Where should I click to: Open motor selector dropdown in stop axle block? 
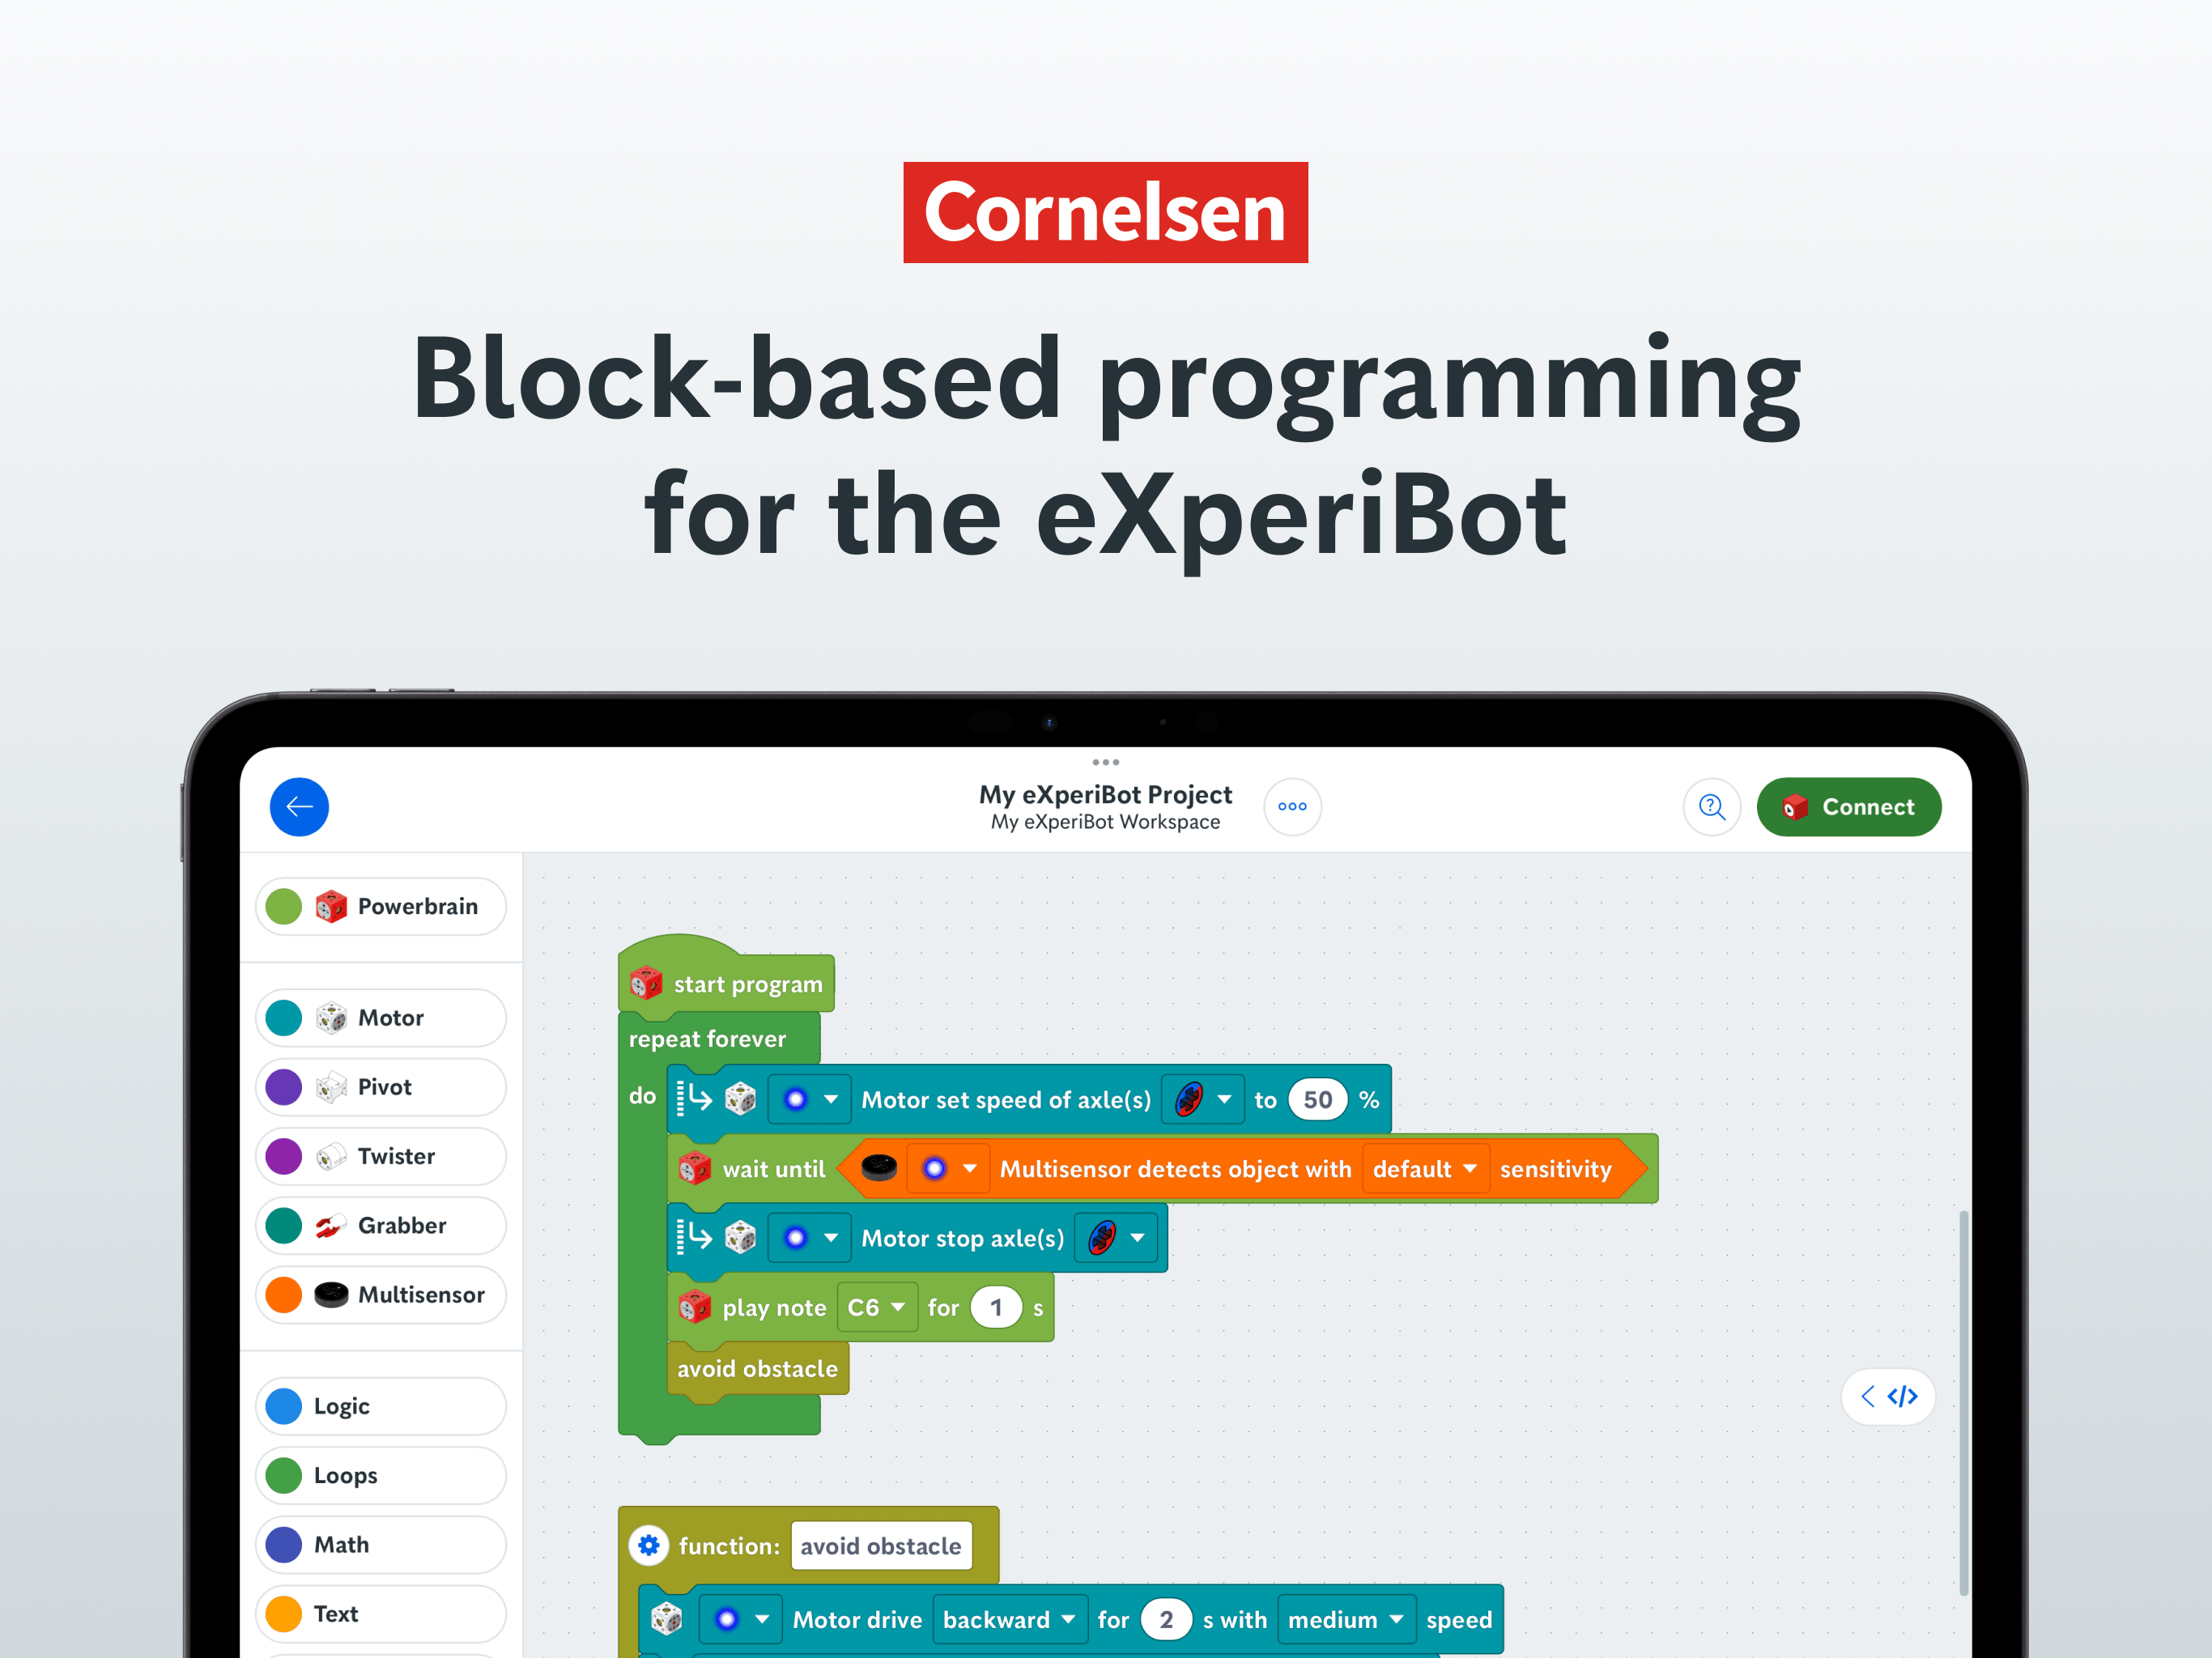810,1238
